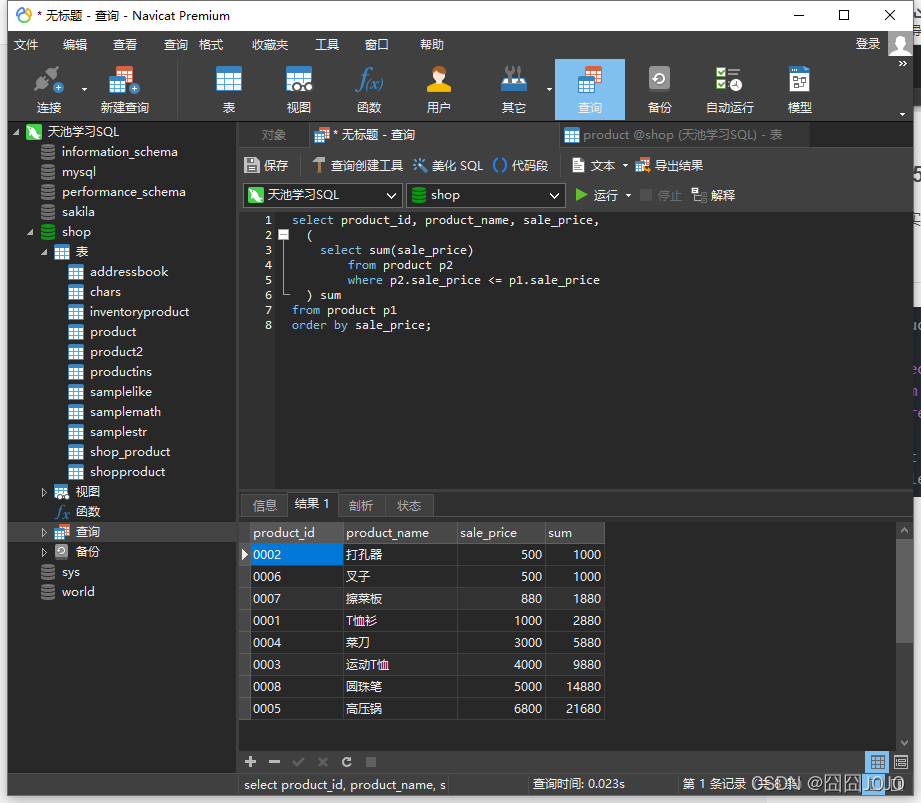Select the world database

[78, 592]
